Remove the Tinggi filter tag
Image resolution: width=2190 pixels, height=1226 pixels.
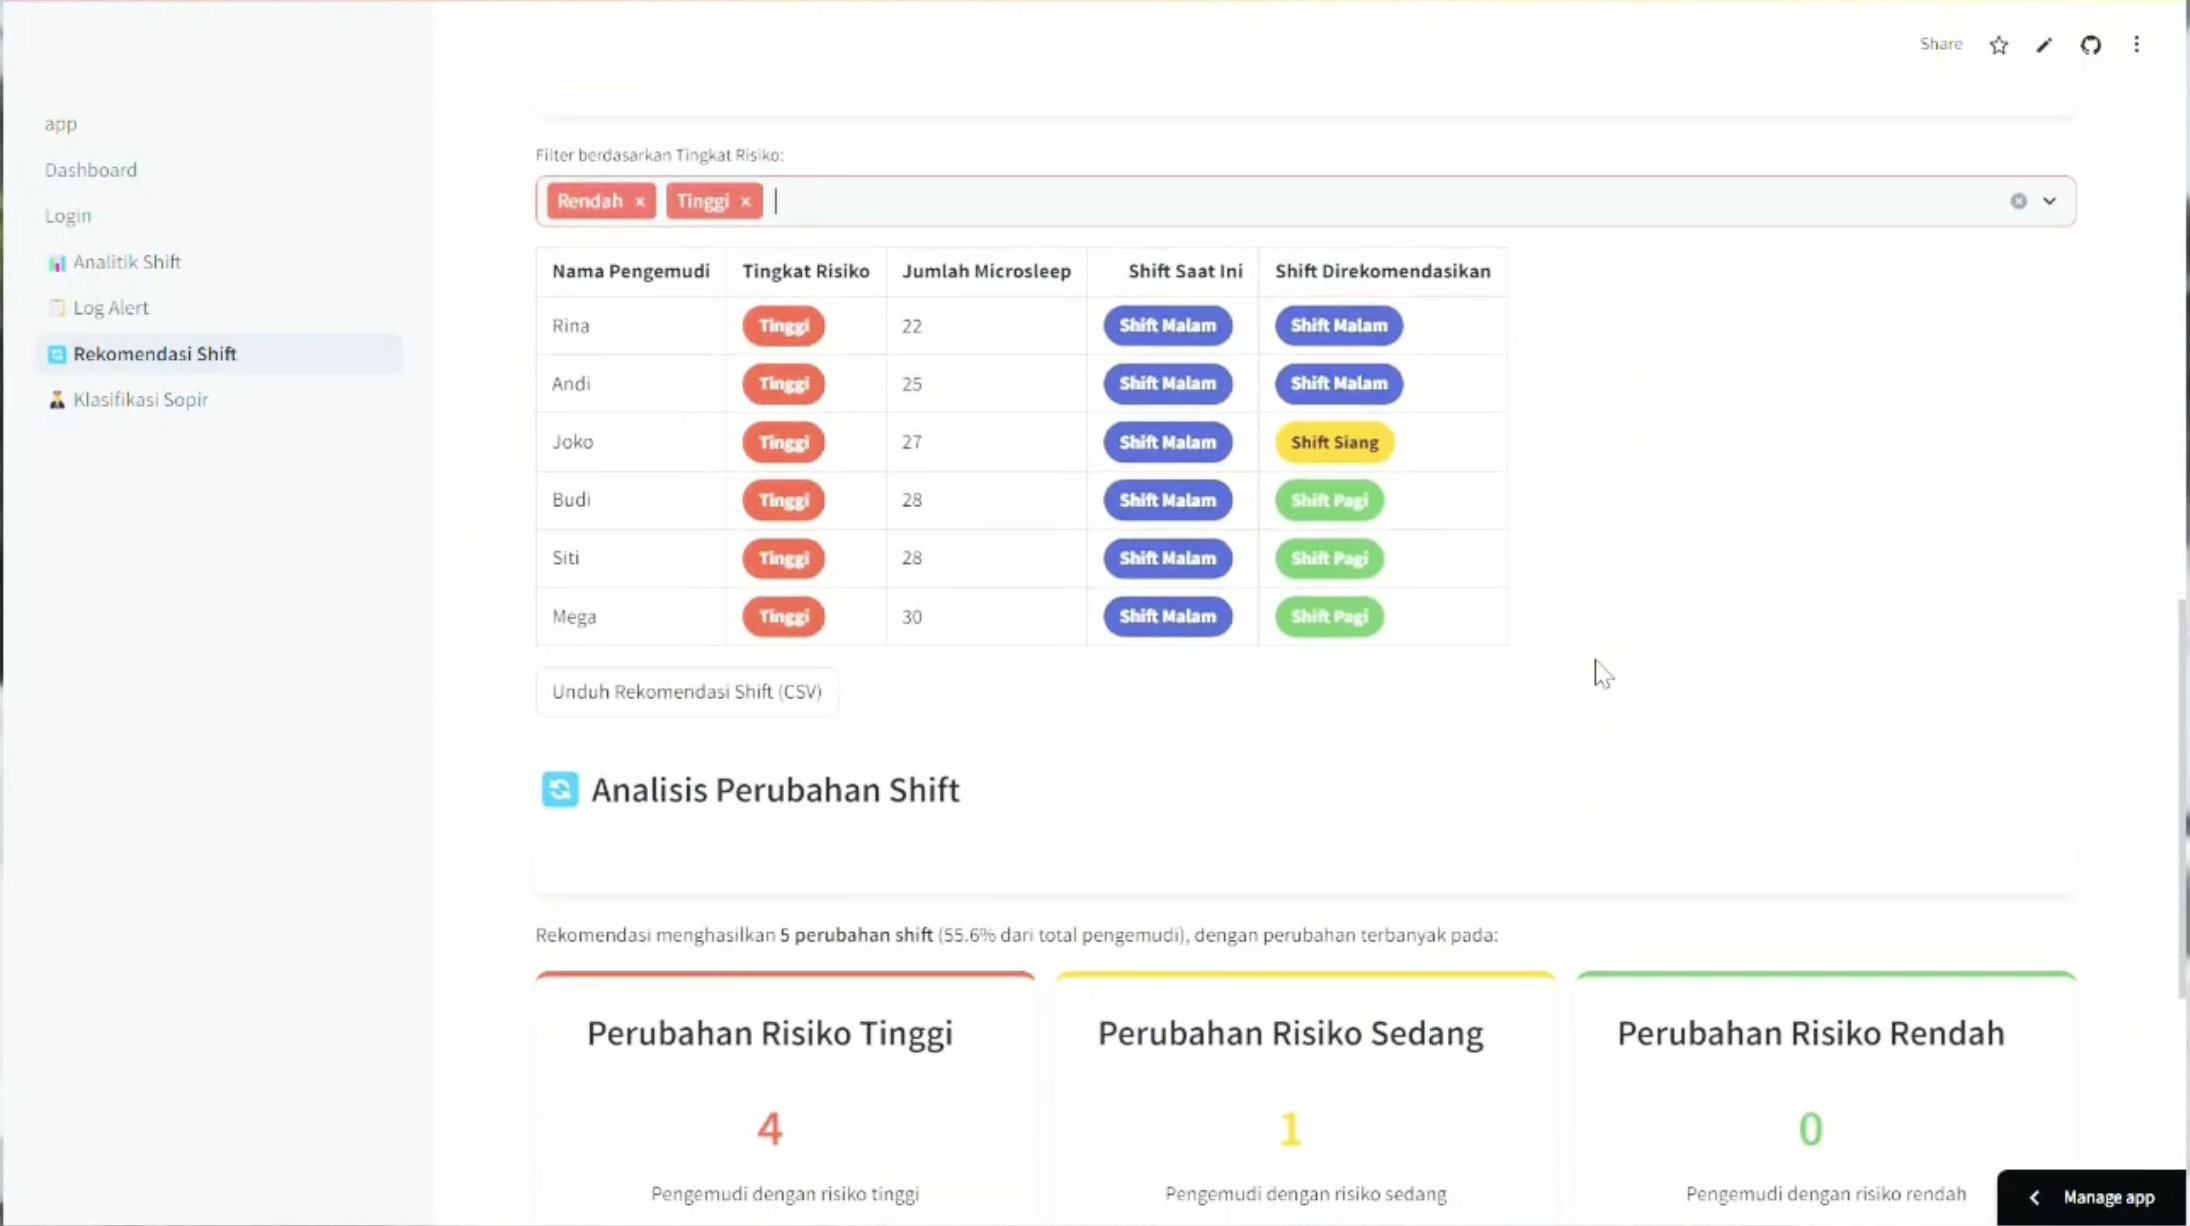coord(745,202)
